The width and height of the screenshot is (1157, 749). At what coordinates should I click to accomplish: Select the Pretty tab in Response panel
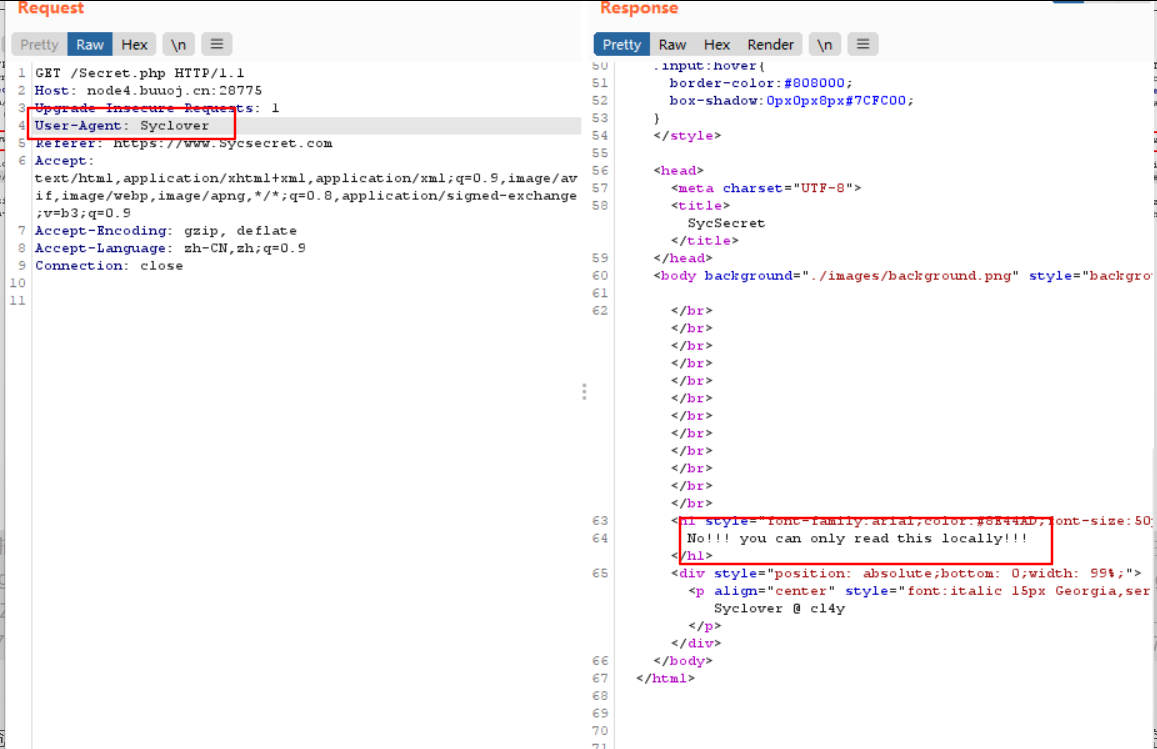(622, 44)
